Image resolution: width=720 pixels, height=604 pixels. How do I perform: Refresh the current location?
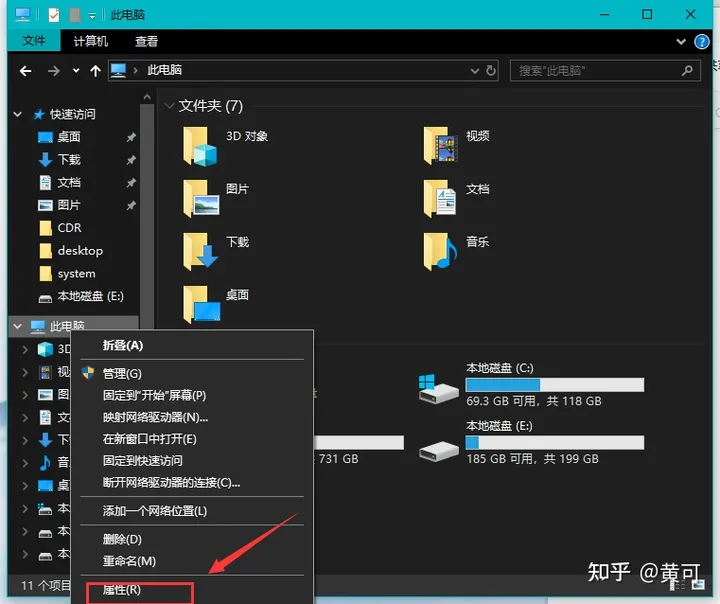pos(491,71)
